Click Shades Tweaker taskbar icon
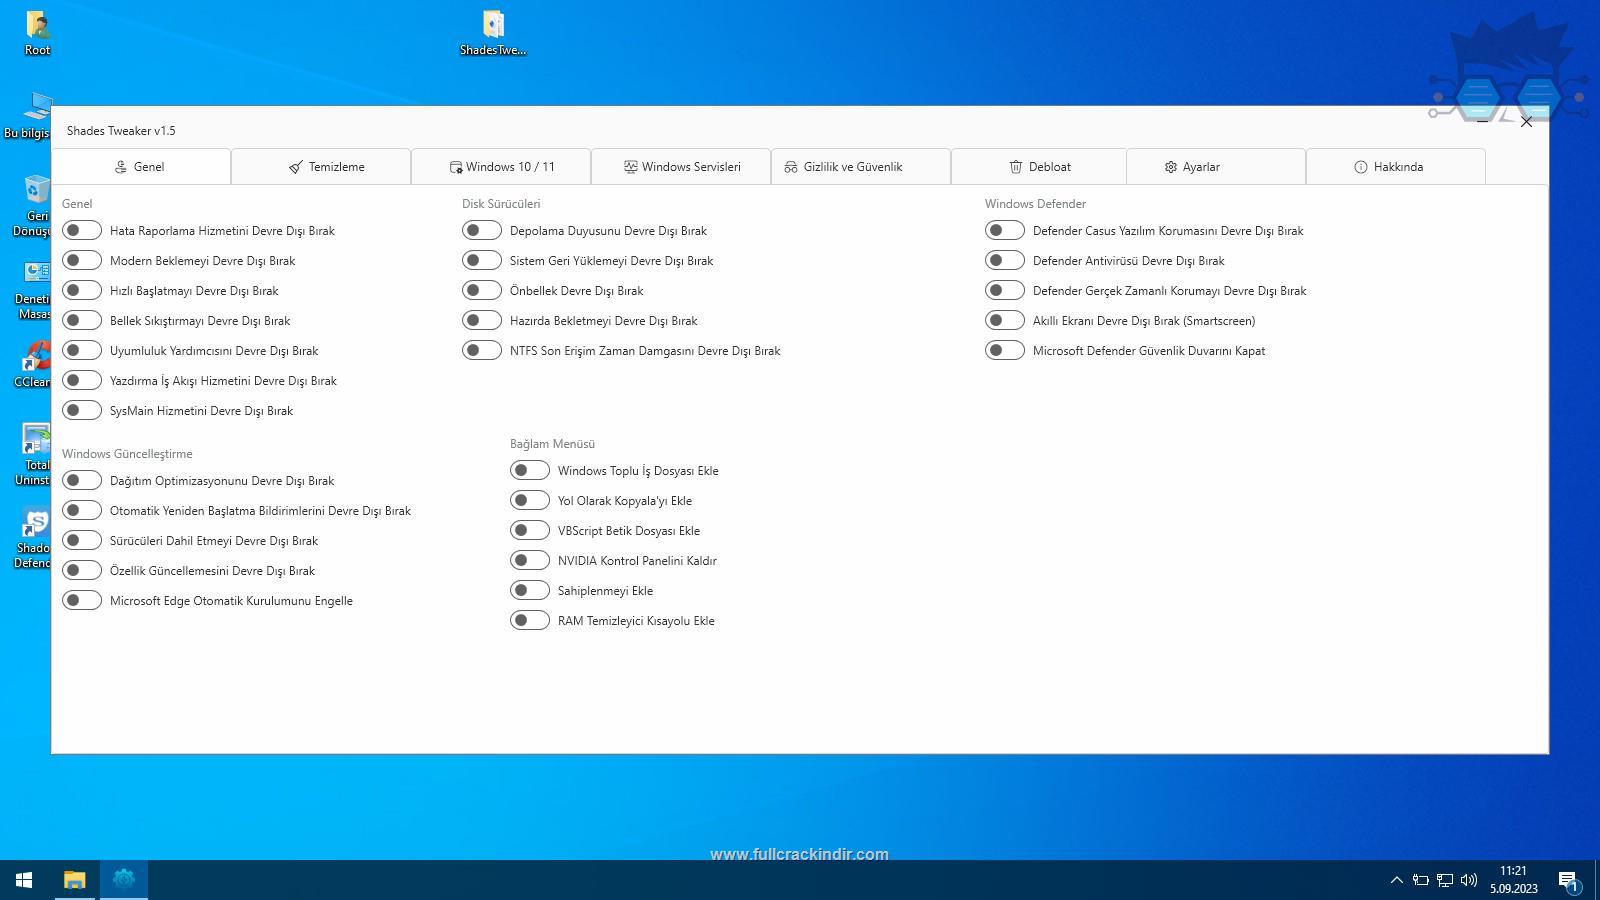This screenshot has height=900, width=1600. click(x=124, y=880)
